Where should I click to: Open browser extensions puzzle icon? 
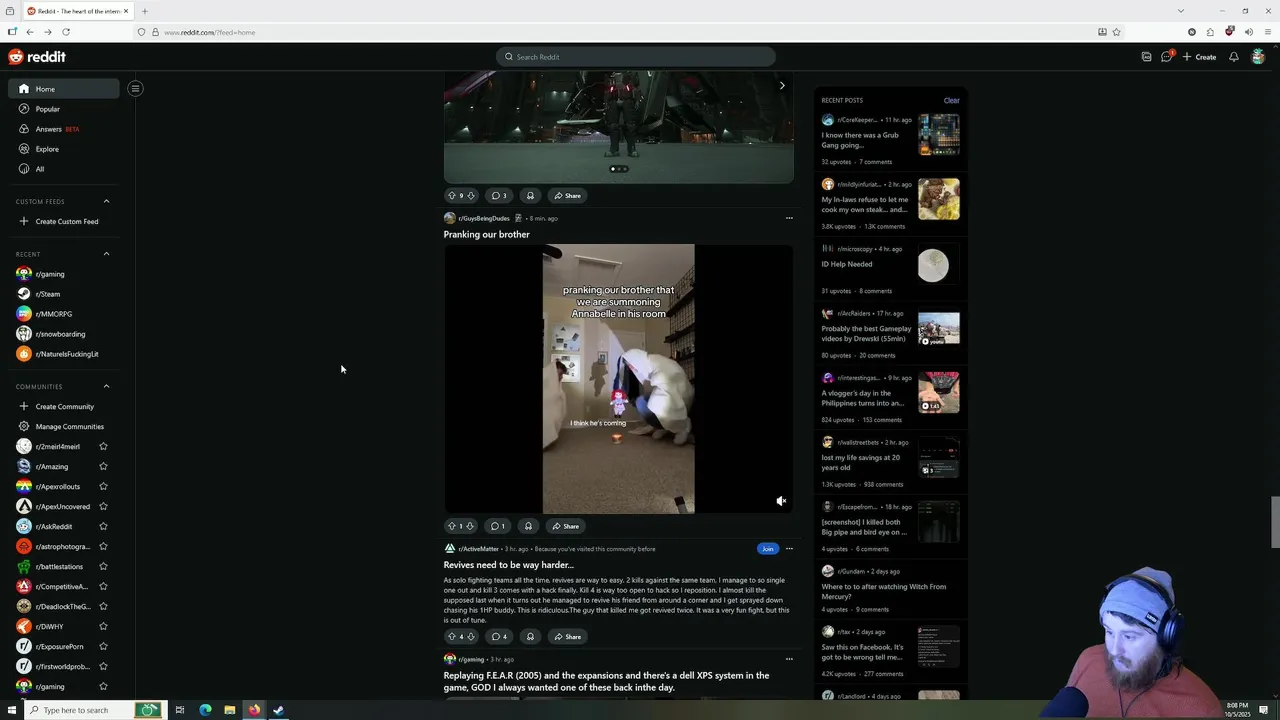point(1210,32)
